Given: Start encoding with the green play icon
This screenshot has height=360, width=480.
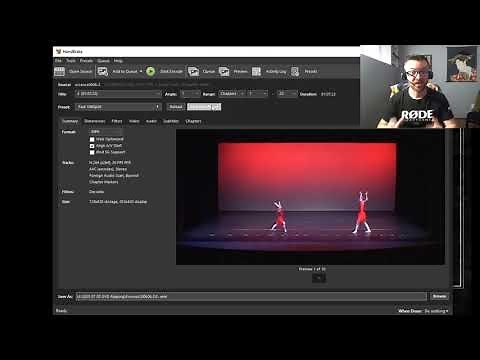Looking at the screenshot, I should pyautogui.click(x=151, y=71).
